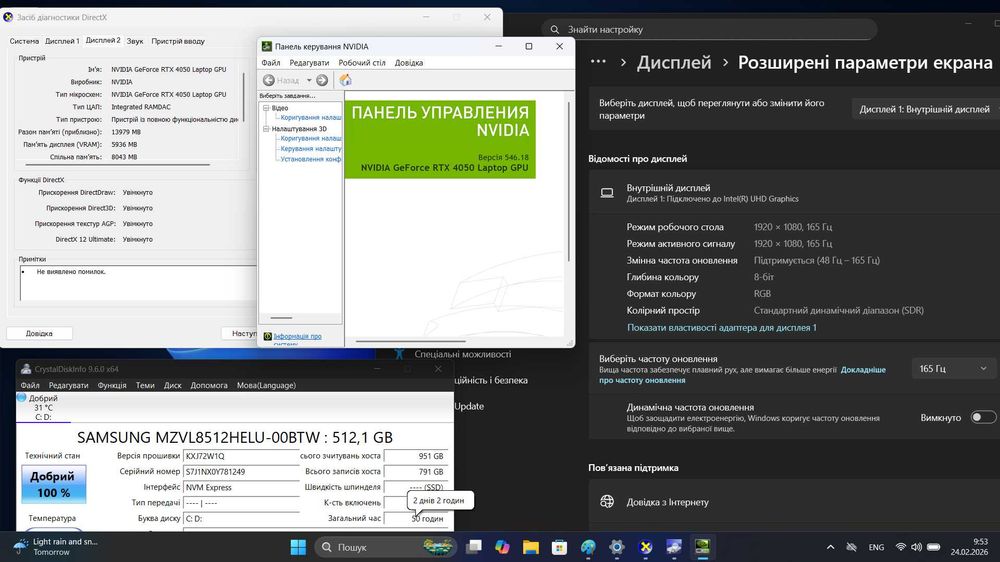Viewport: 1000px width, 562px height.
Task: Switch to Система tab in DirectX tool
Action: coord(24,41)
